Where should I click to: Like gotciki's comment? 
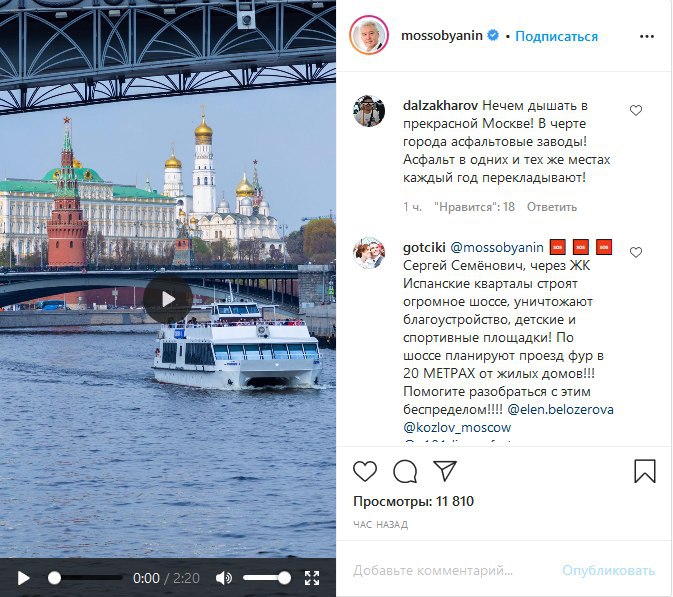pos(636,252)
